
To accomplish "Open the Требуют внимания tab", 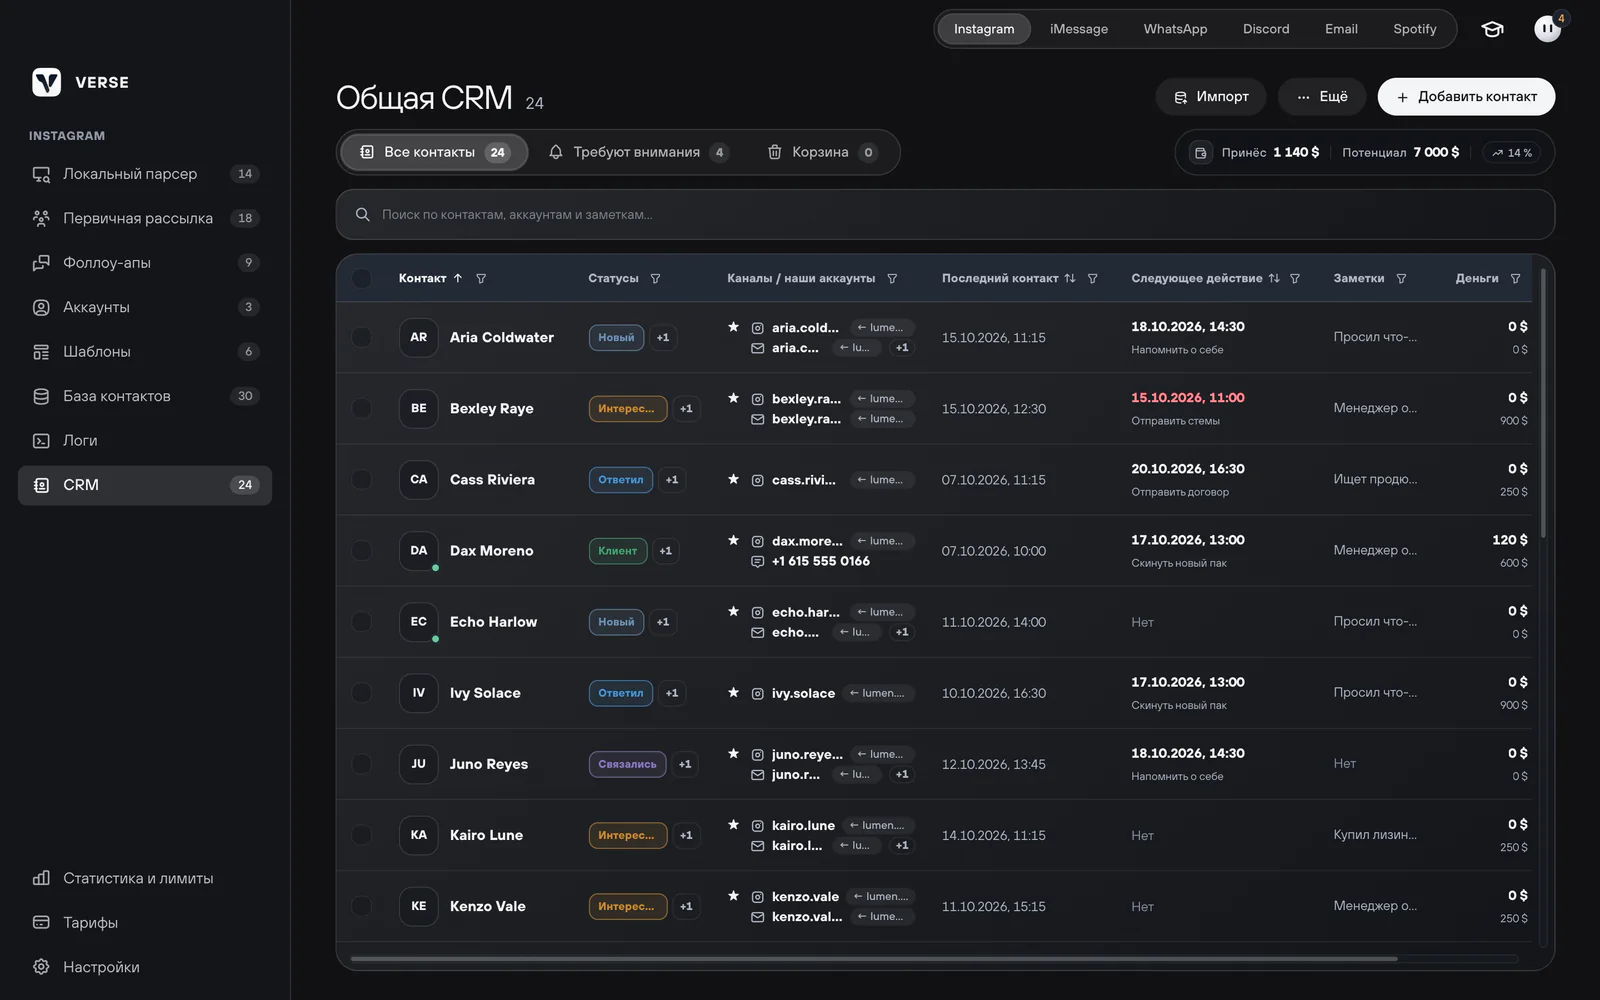I will coord(638,152).
